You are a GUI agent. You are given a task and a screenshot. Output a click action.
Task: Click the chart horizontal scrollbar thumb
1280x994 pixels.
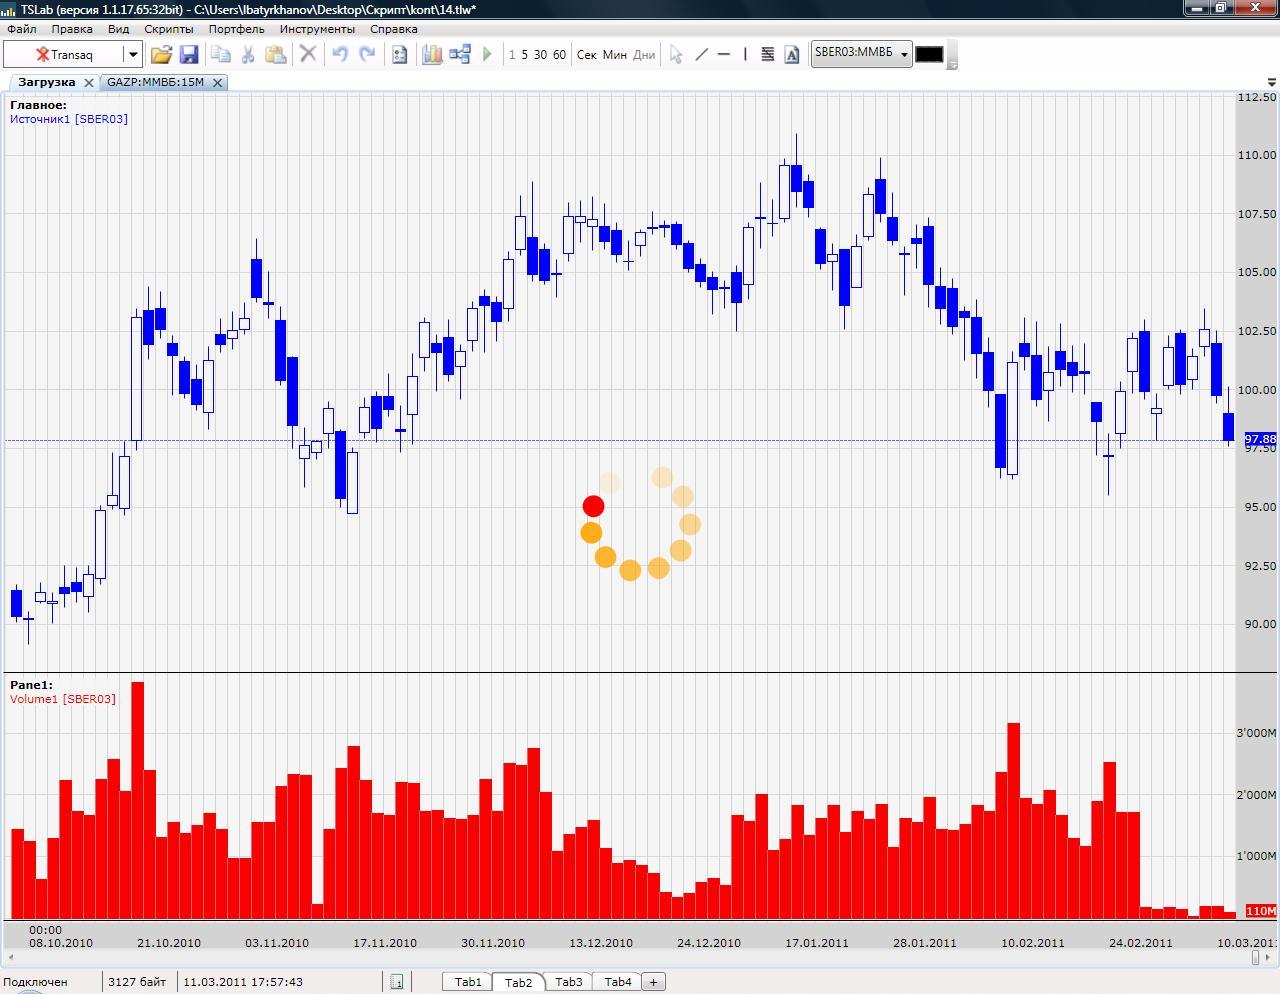1254,957
